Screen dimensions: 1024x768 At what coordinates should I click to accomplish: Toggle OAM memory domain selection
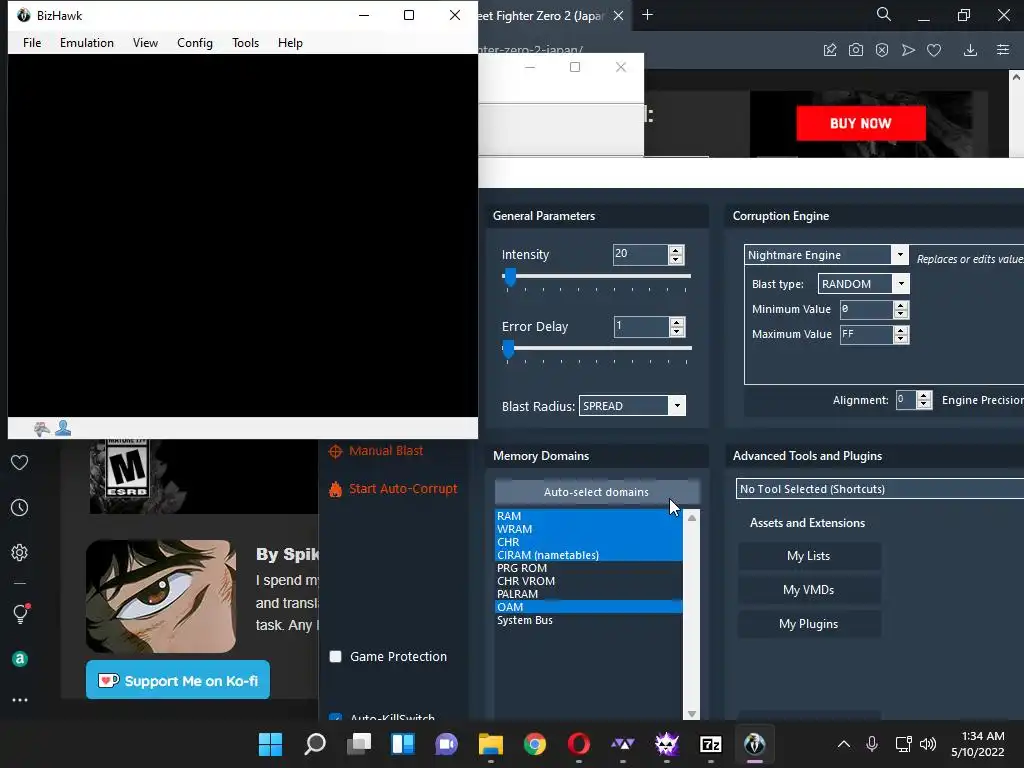coord(588,607)
